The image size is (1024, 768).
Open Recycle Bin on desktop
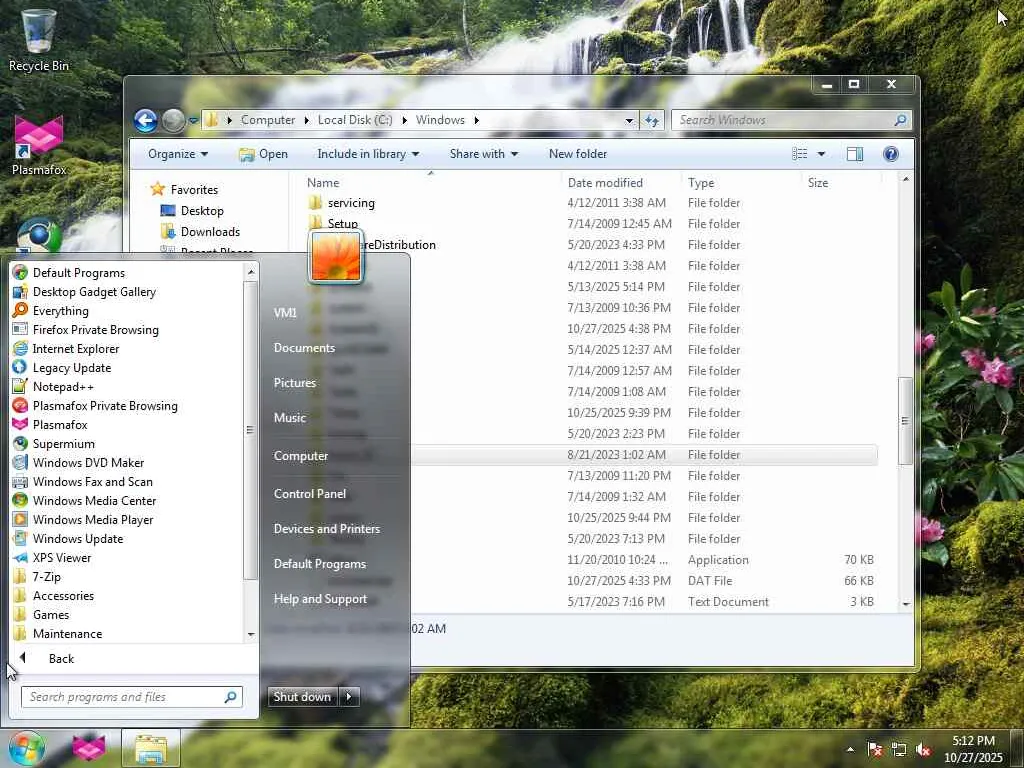coord(39,39)
